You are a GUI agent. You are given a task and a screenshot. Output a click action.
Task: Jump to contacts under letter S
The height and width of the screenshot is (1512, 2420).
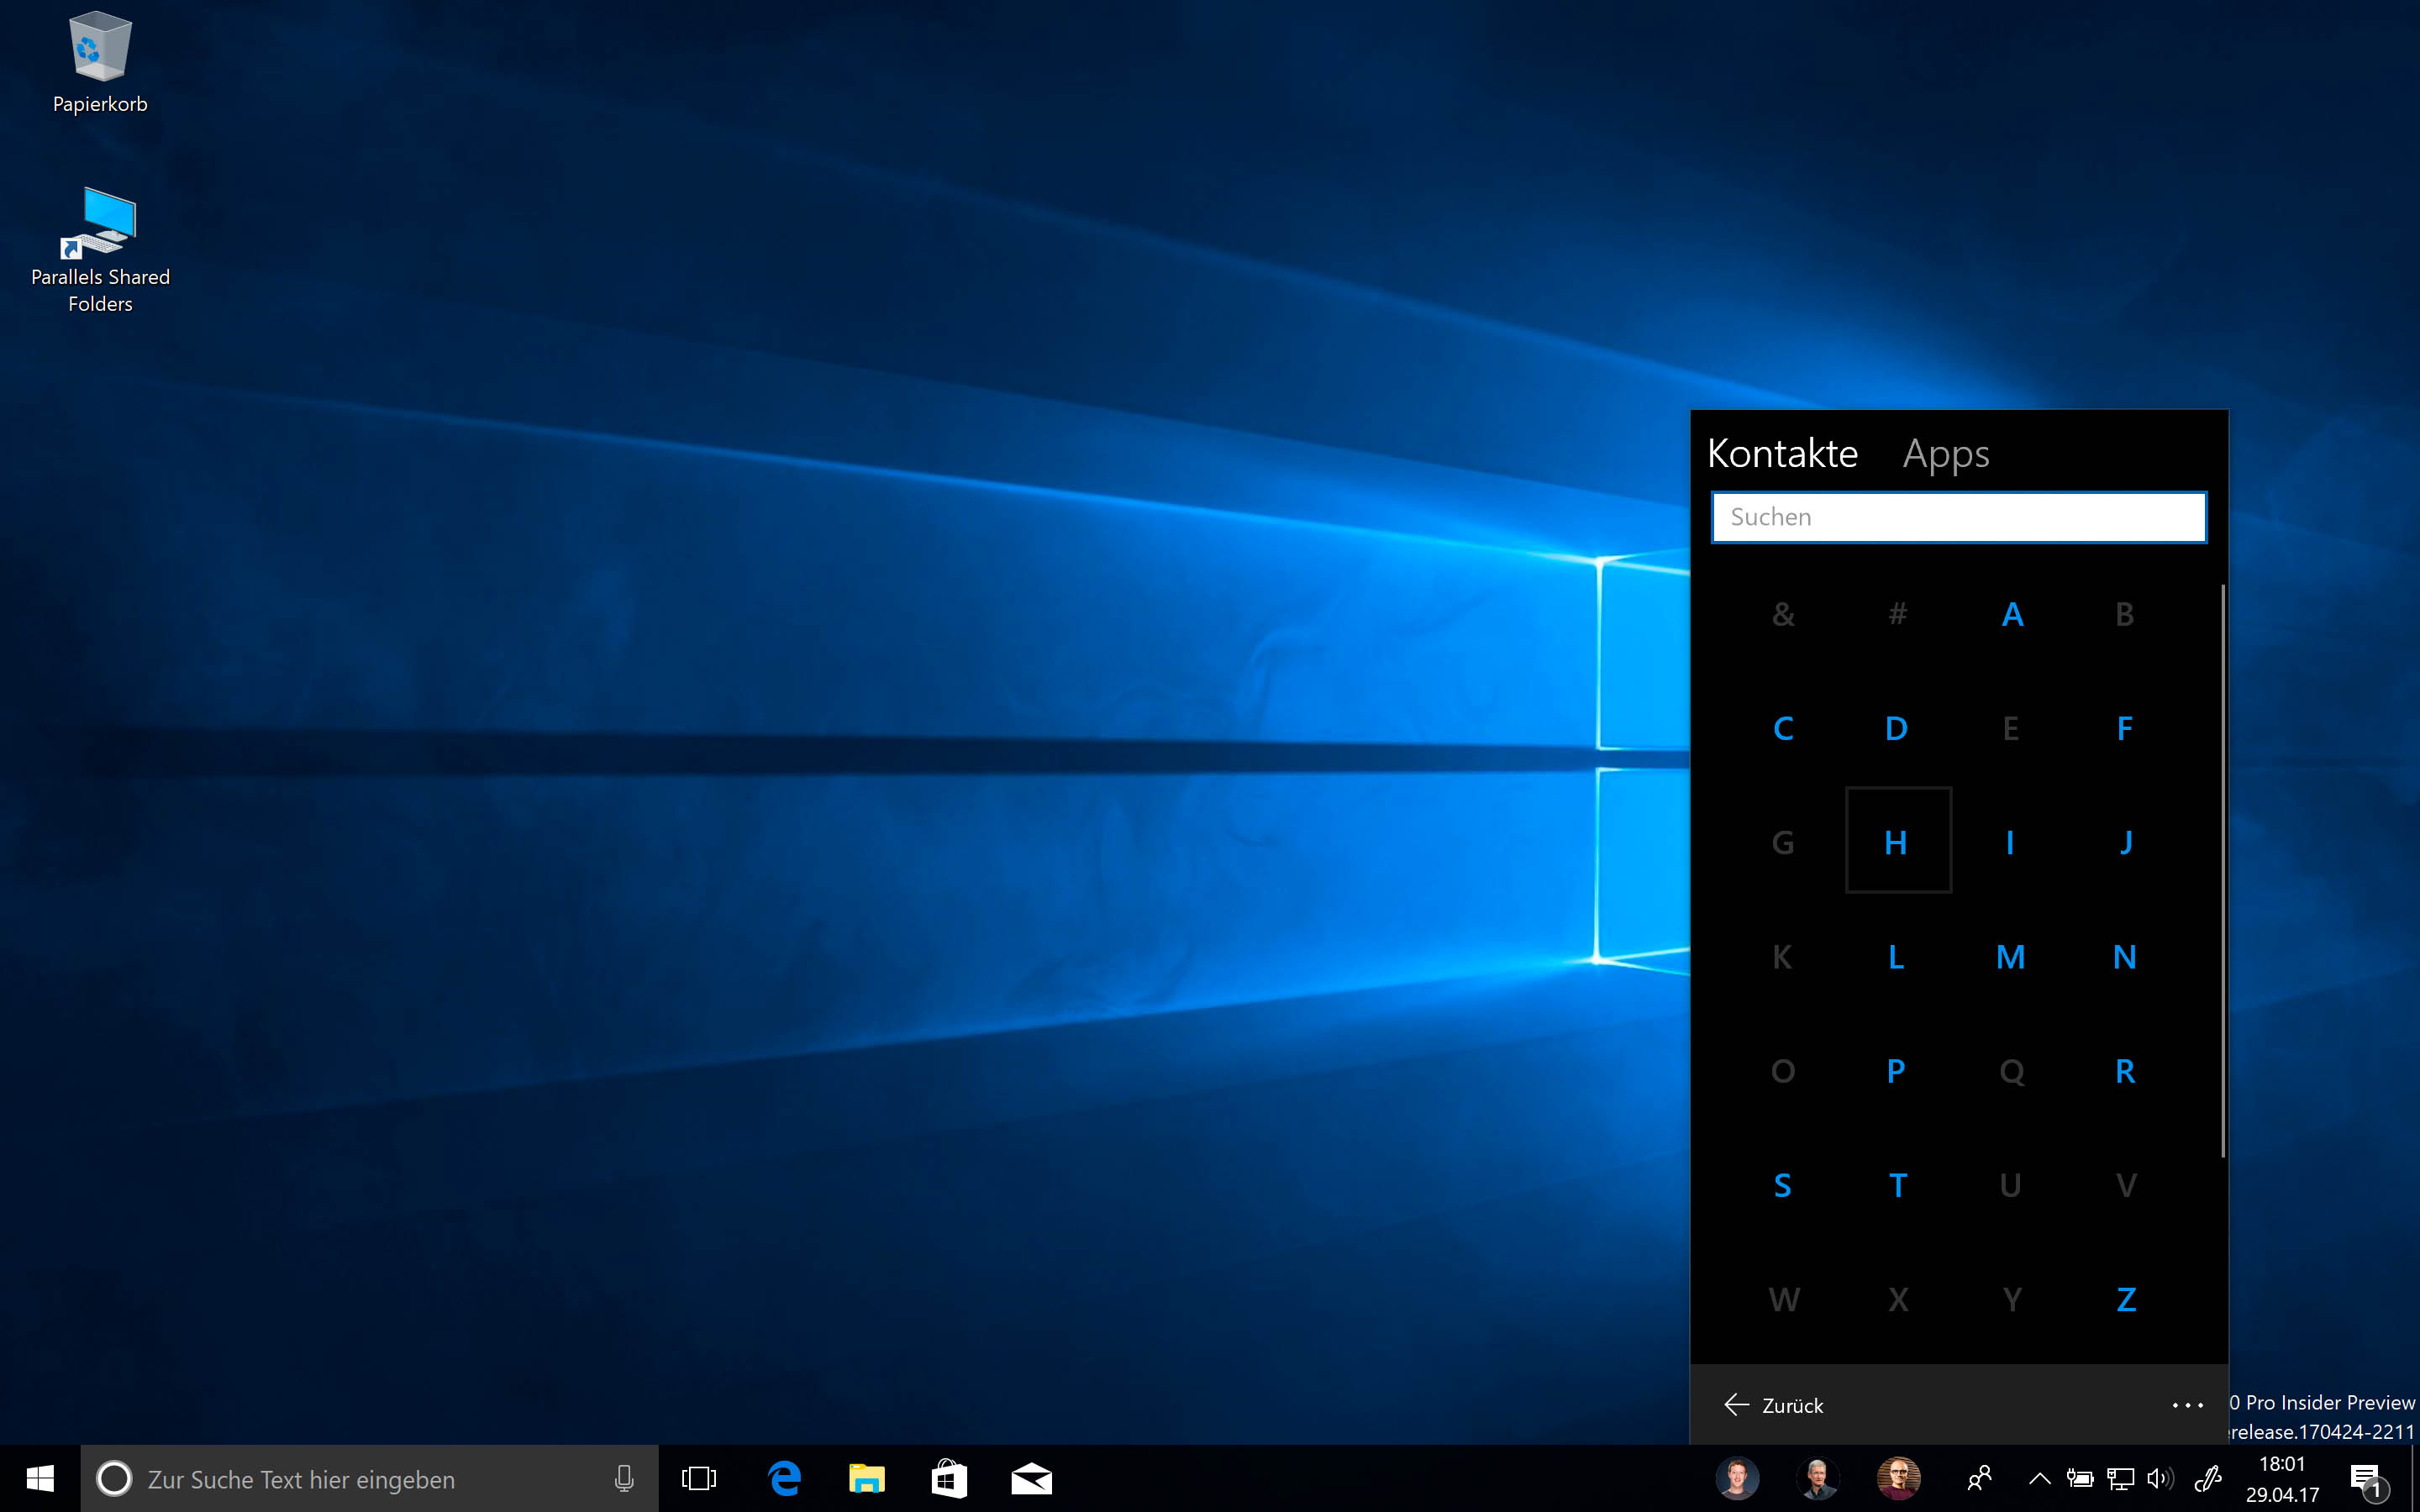pyautogui.click(x=1783, y=1184)
